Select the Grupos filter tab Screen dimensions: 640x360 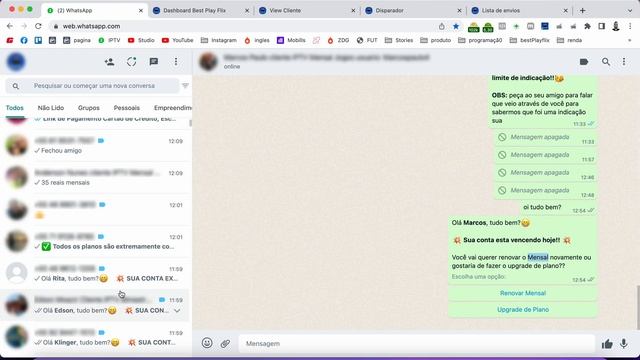pos(89,108)
